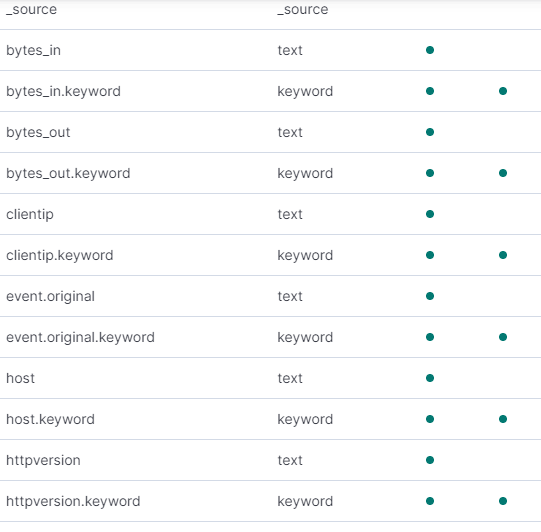541x532 pixels.
Task: Click the aggregatable dot for clientip.keyword
Action: 503,255
